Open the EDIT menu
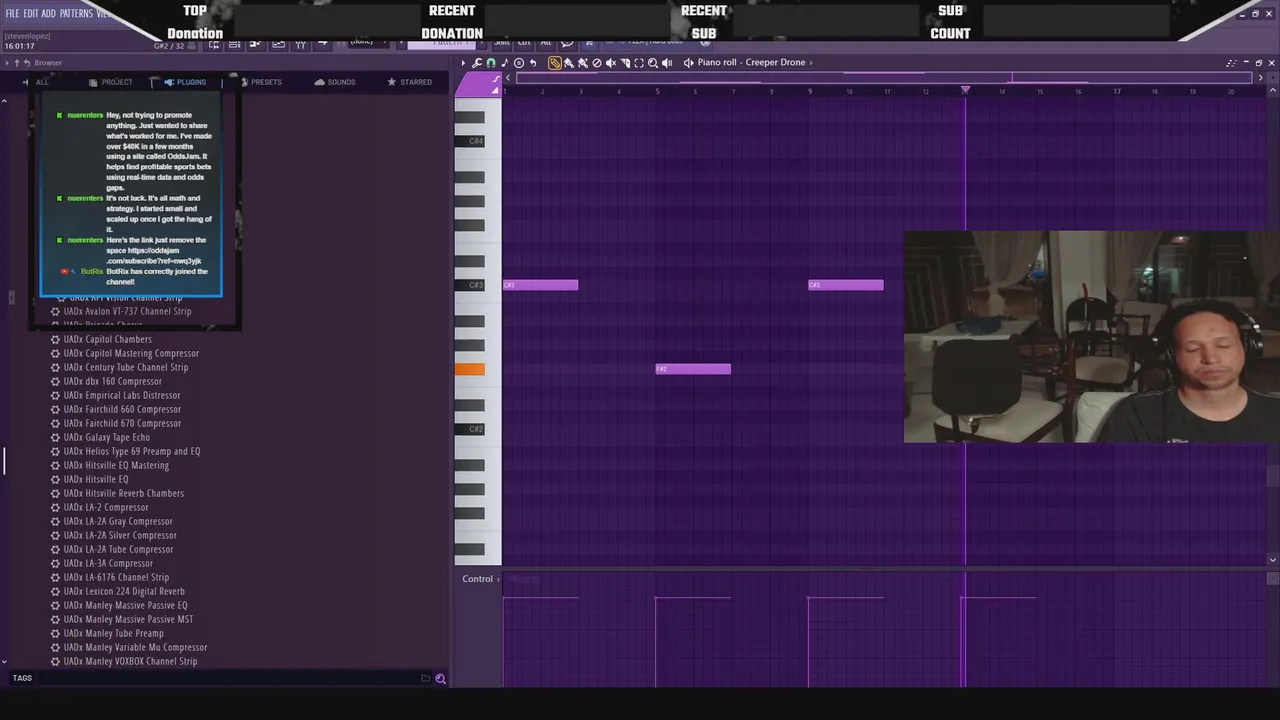1280x720 pixels. (x=31, y=13)
